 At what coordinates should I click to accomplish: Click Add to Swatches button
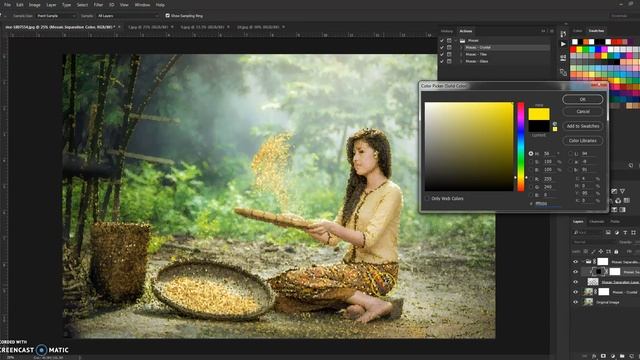coord(582,126)
